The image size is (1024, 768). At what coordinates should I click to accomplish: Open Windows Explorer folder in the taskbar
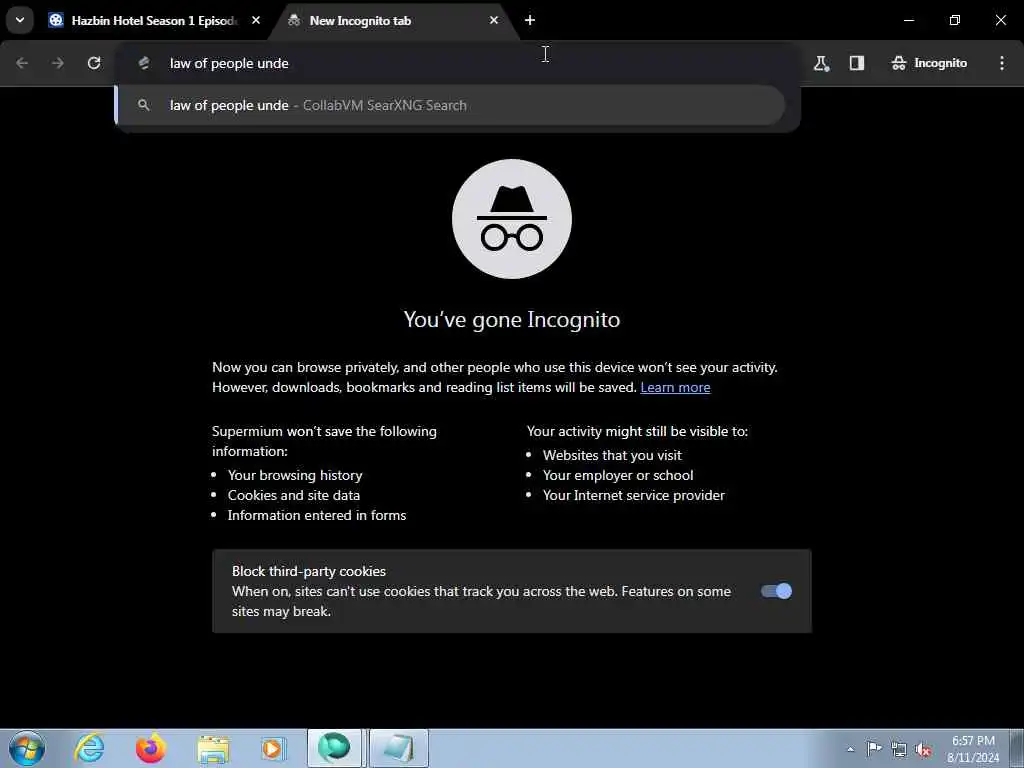coord(213,748)
